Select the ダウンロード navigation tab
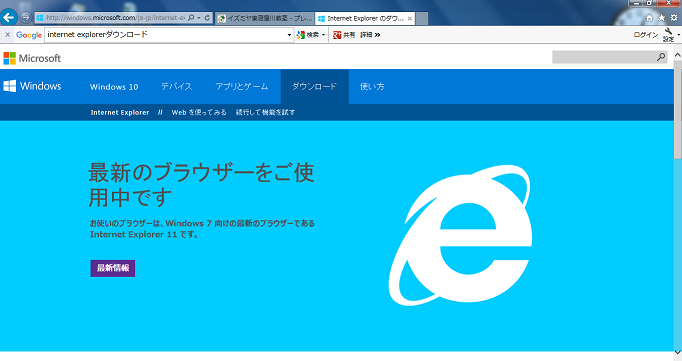 pos(314,87)
